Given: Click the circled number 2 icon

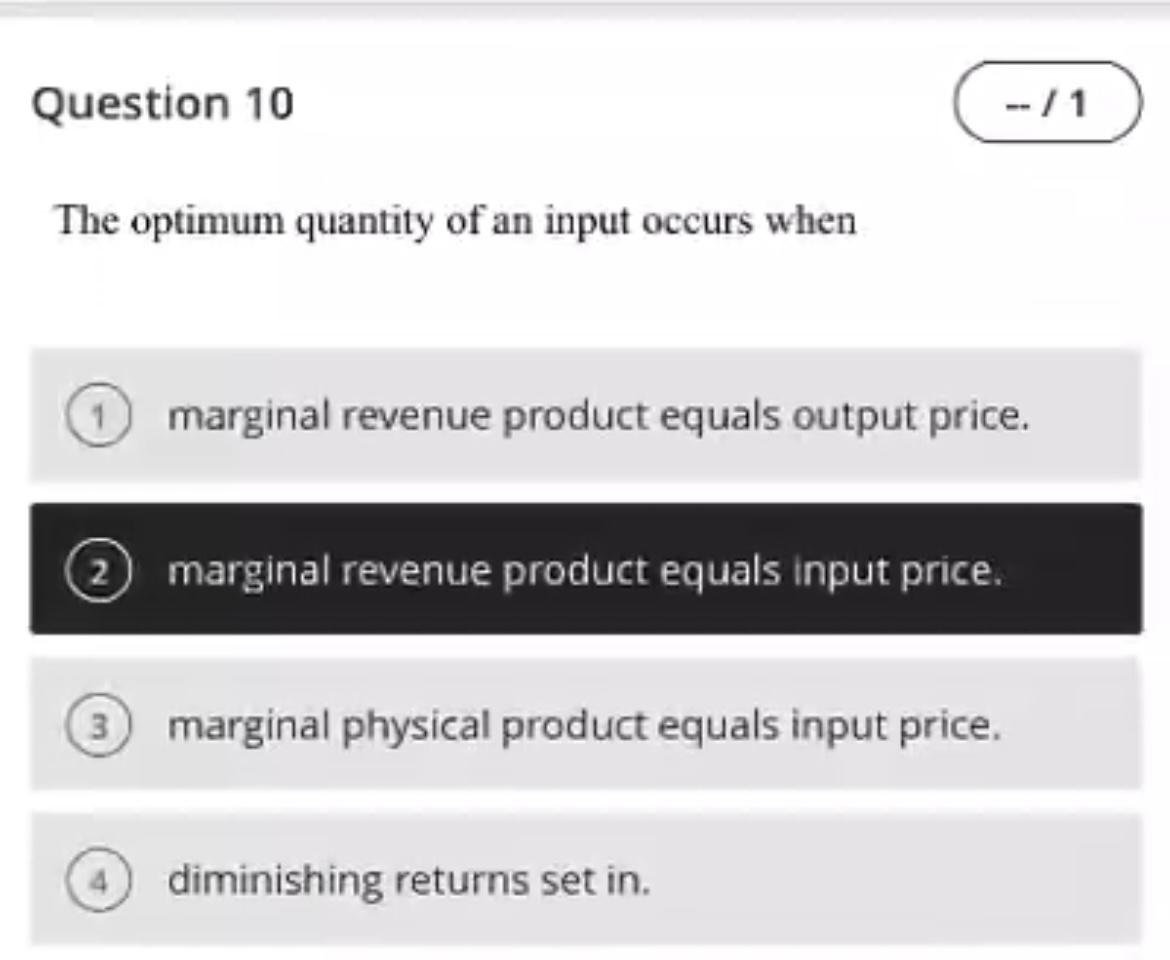Looking at the screenshot, I should click(x=99, y=569).
